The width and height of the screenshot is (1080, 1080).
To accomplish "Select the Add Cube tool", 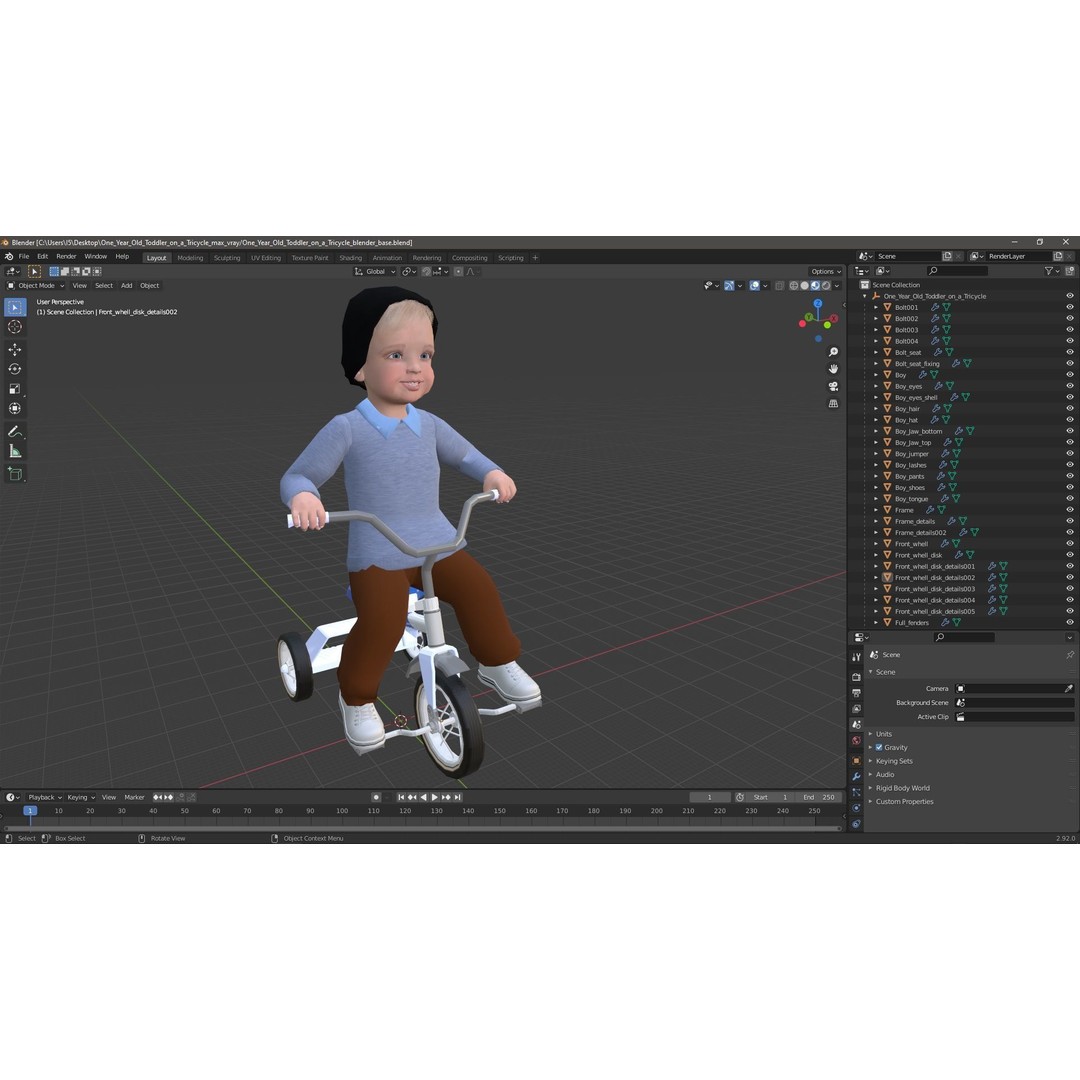I will (x=14, y=474).
